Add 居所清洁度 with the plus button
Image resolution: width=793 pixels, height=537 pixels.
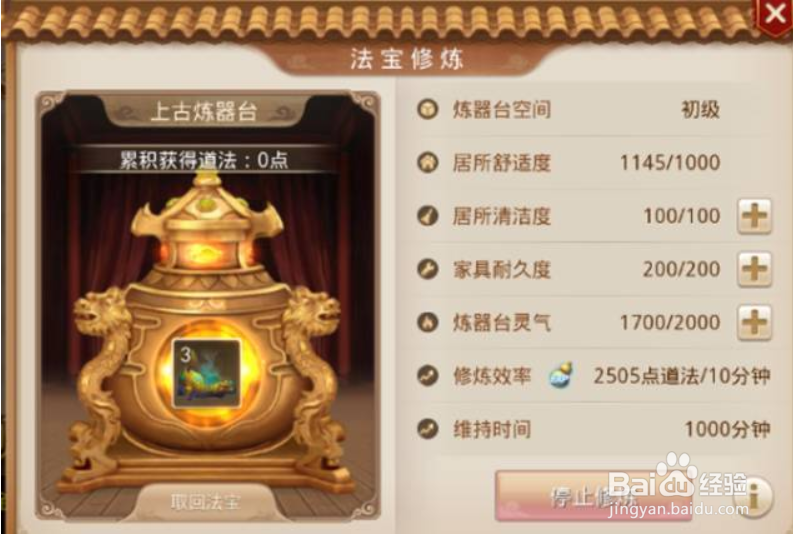754,216
